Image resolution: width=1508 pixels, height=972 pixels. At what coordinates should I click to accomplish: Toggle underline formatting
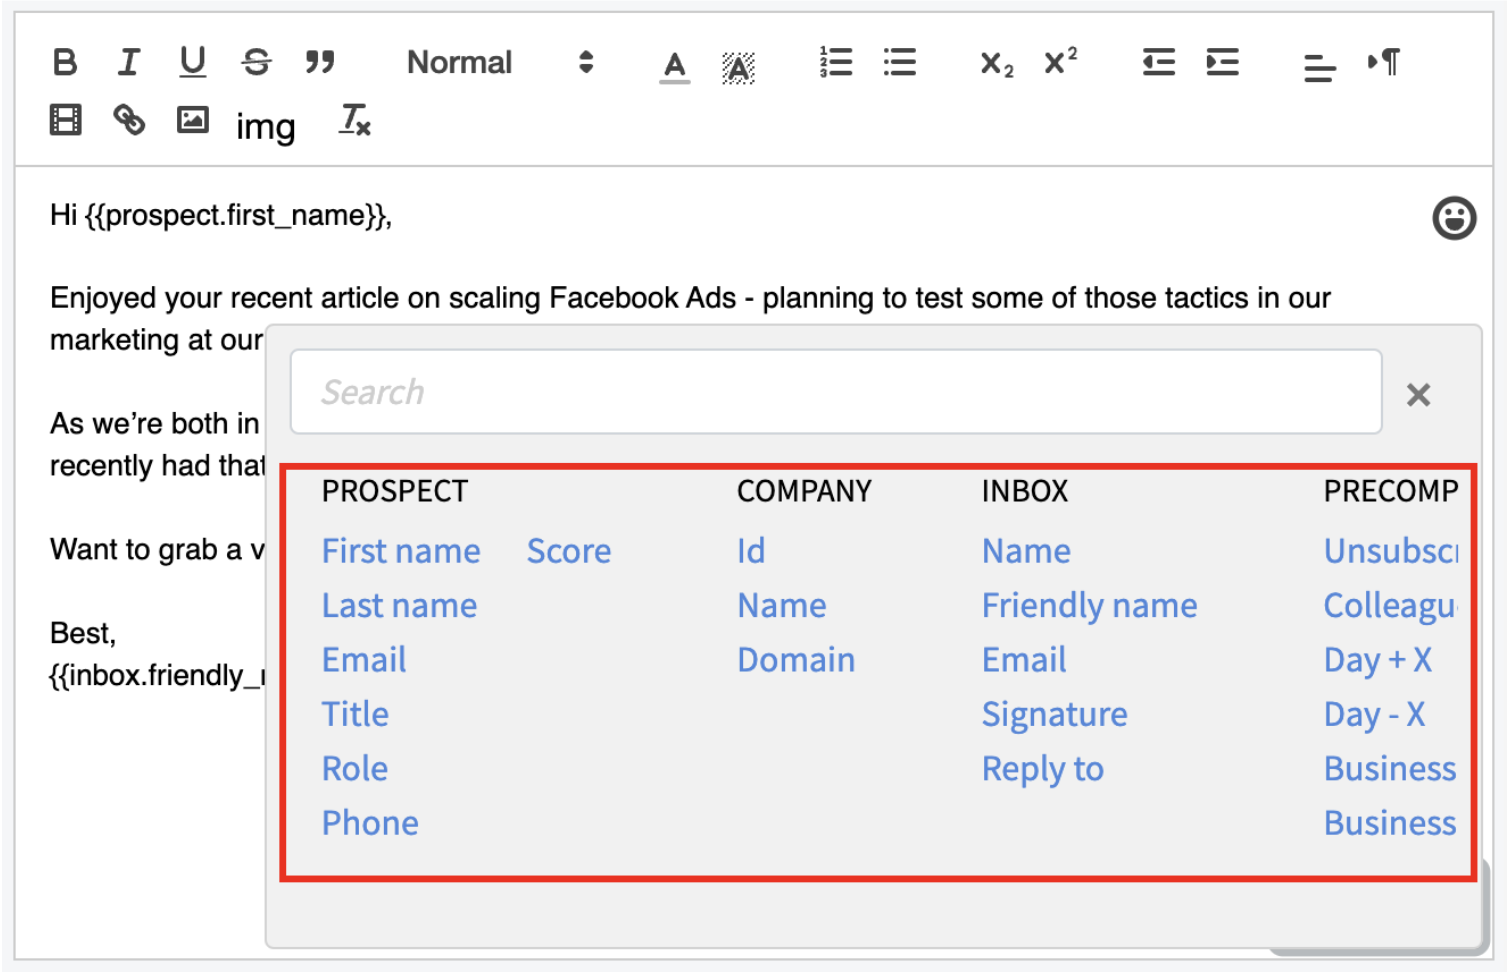pyautogui.click(x=191, y=62)
